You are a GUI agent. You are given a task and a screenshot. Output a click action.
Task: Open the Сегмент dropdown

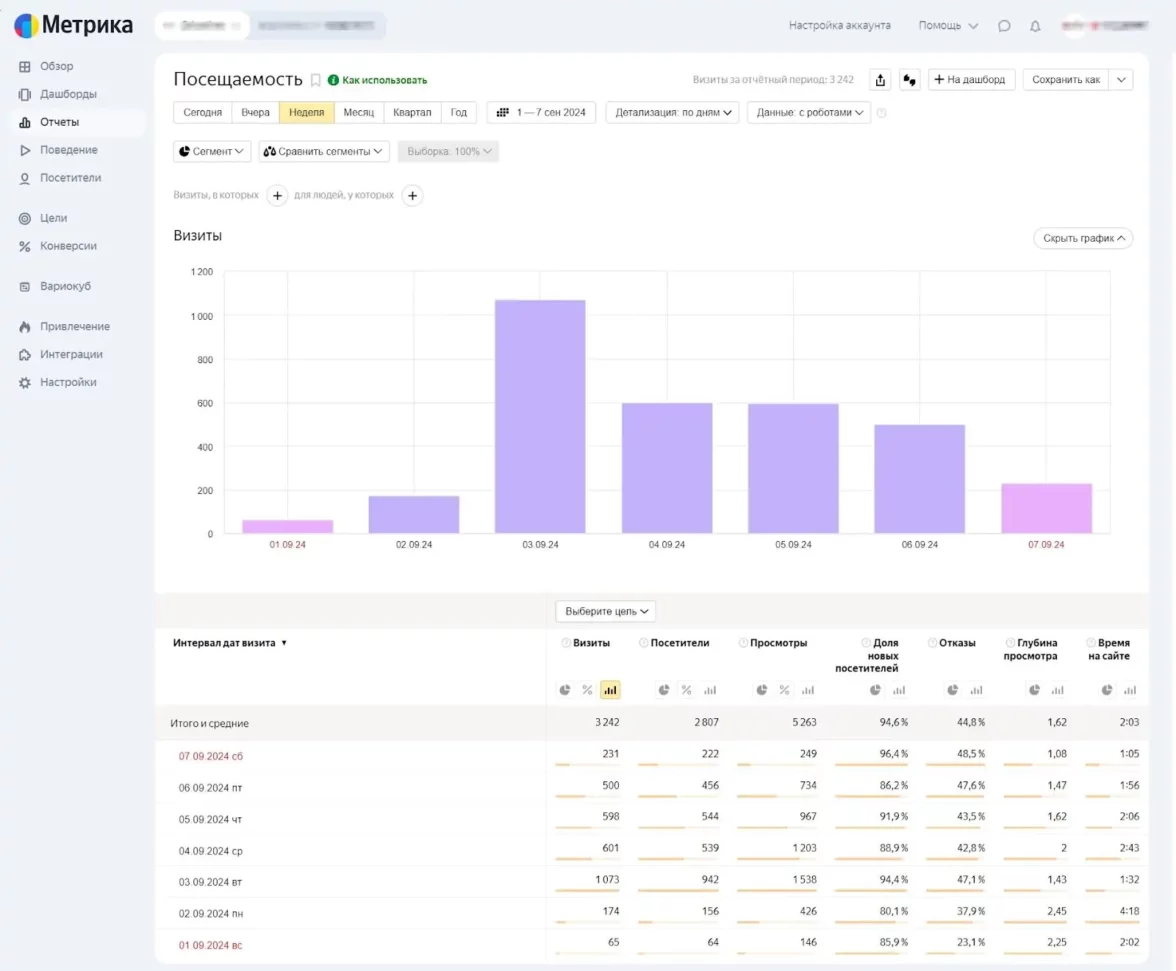click(x=212, y=152)
